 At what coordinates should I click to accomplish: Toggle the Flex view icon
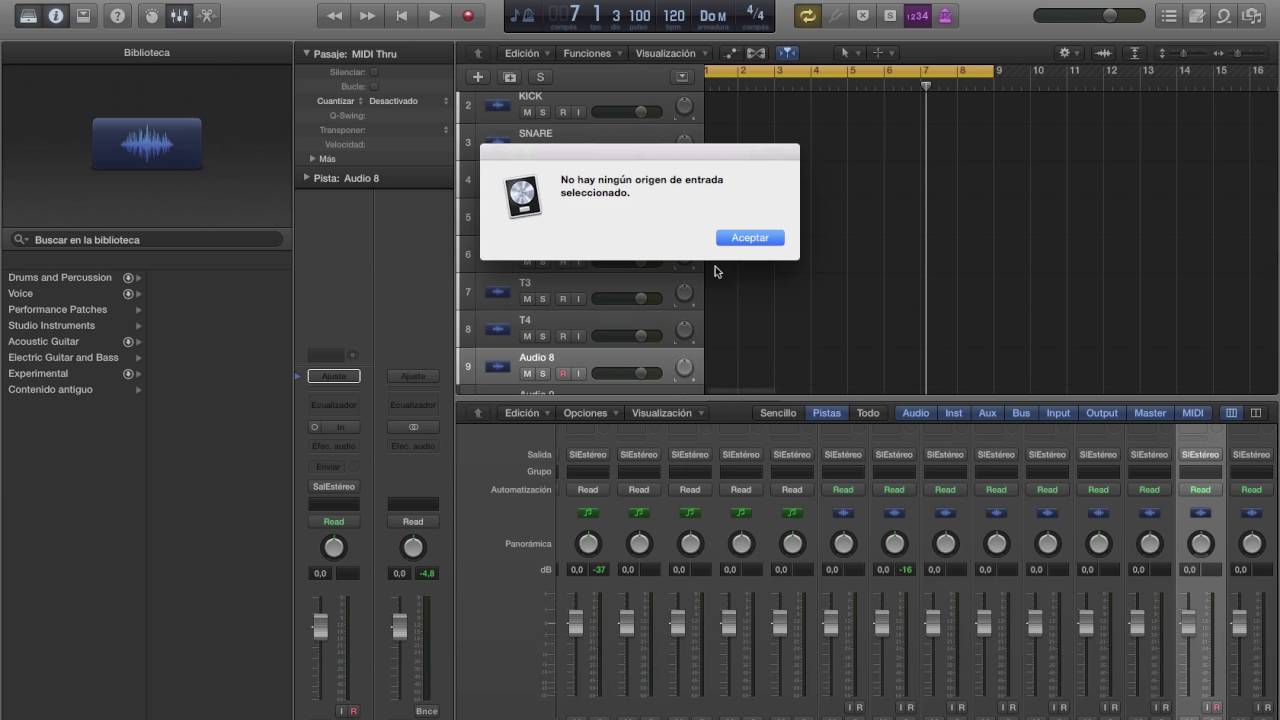pyautogui.click(x=756, y=53)
